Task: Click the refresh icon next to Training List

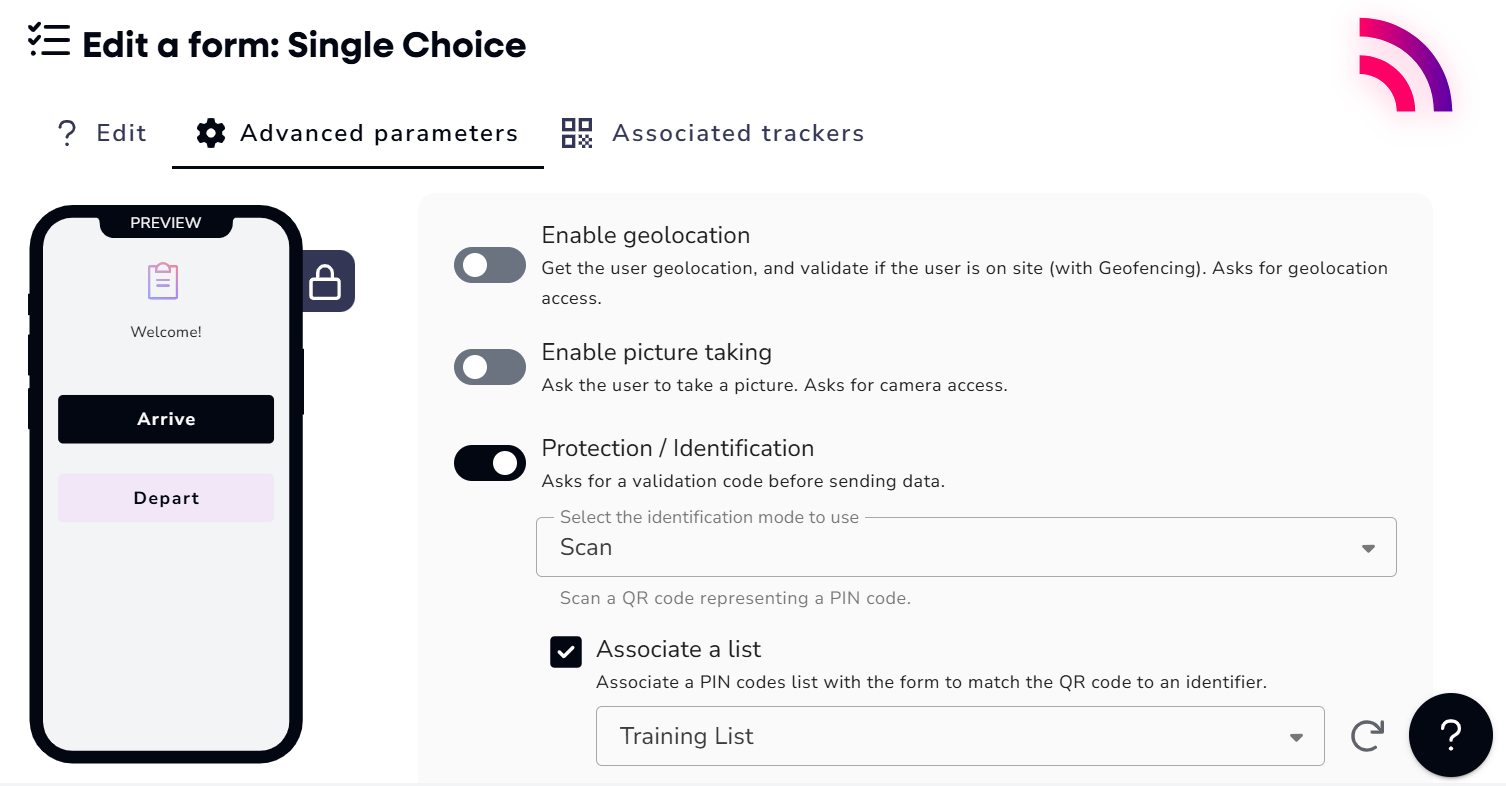Action: (1367, 736)
